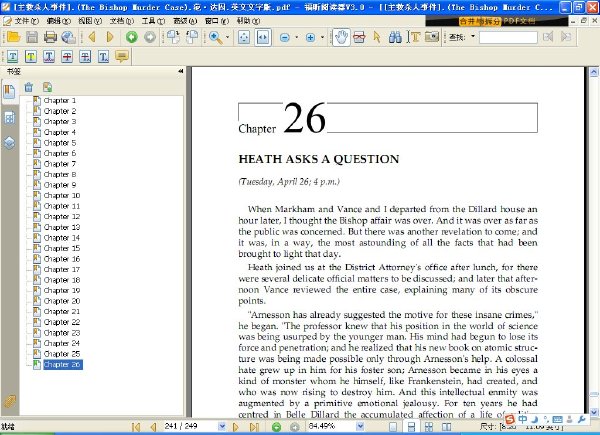This screenshot has width=600, height=435.
Task: Collapse the bookmarks panel with double arrow
Action: point(181,71)
